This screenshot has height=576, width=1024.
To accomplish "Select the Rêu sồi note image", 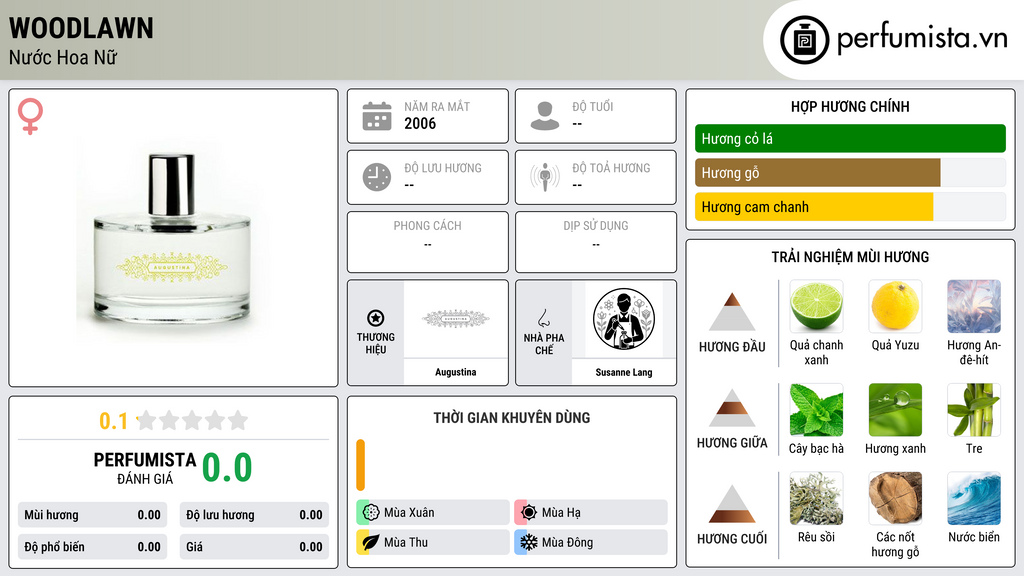I will point(816,498).
